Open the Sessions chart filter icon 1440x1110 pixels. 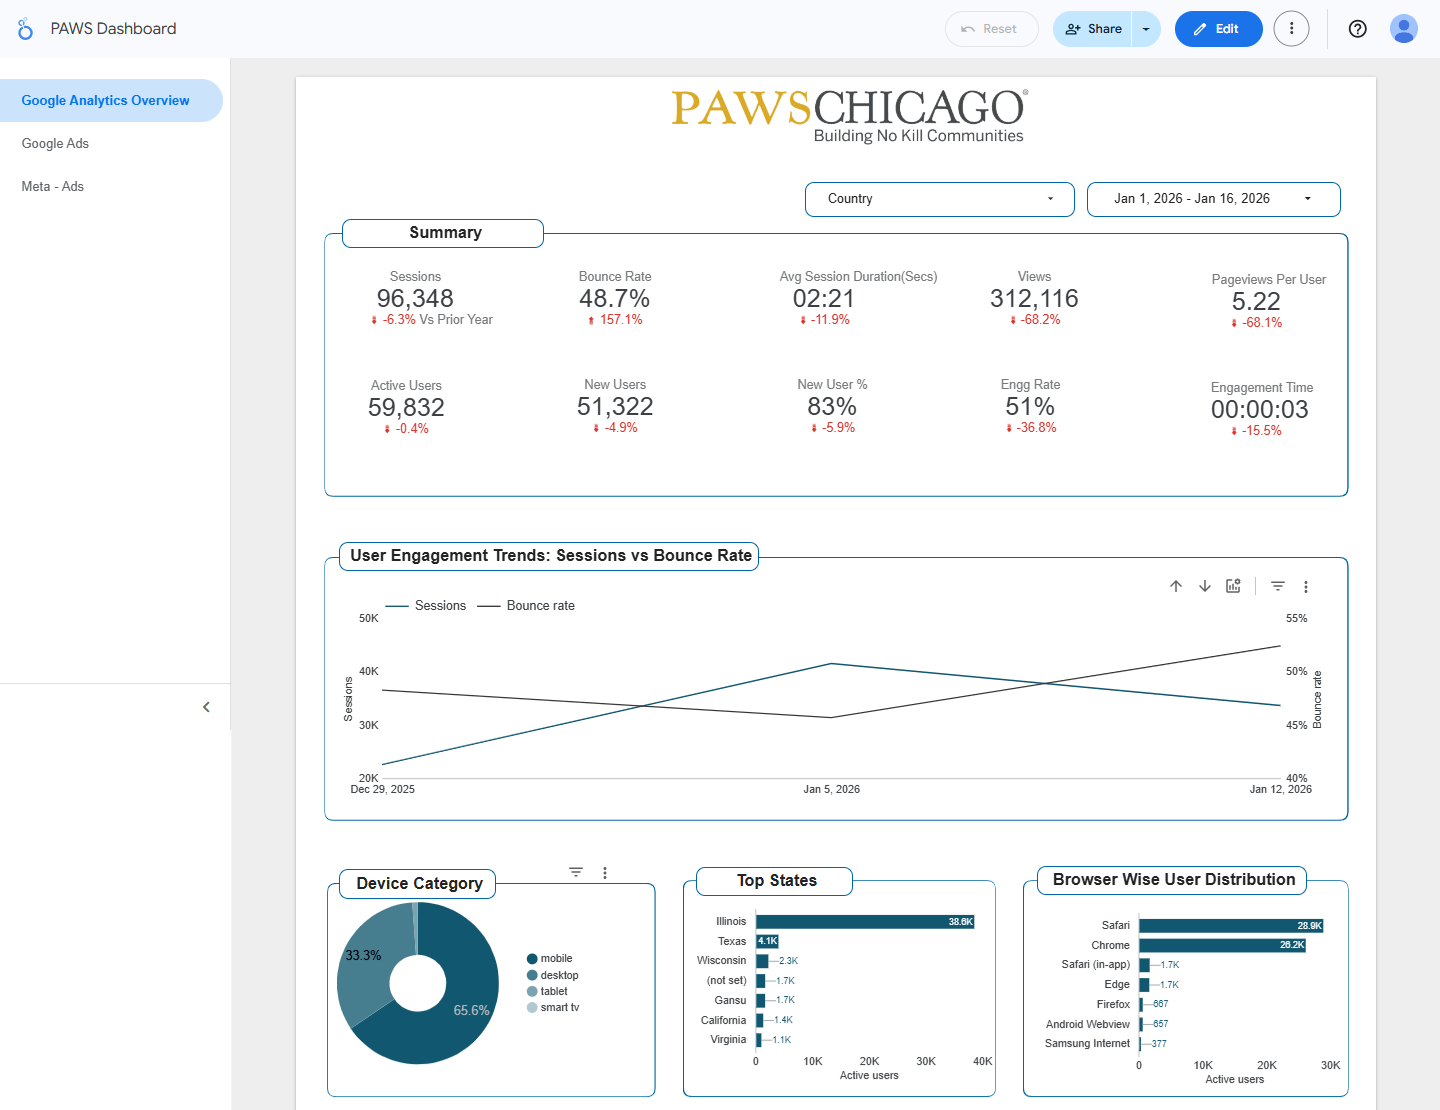(1278, 586)
